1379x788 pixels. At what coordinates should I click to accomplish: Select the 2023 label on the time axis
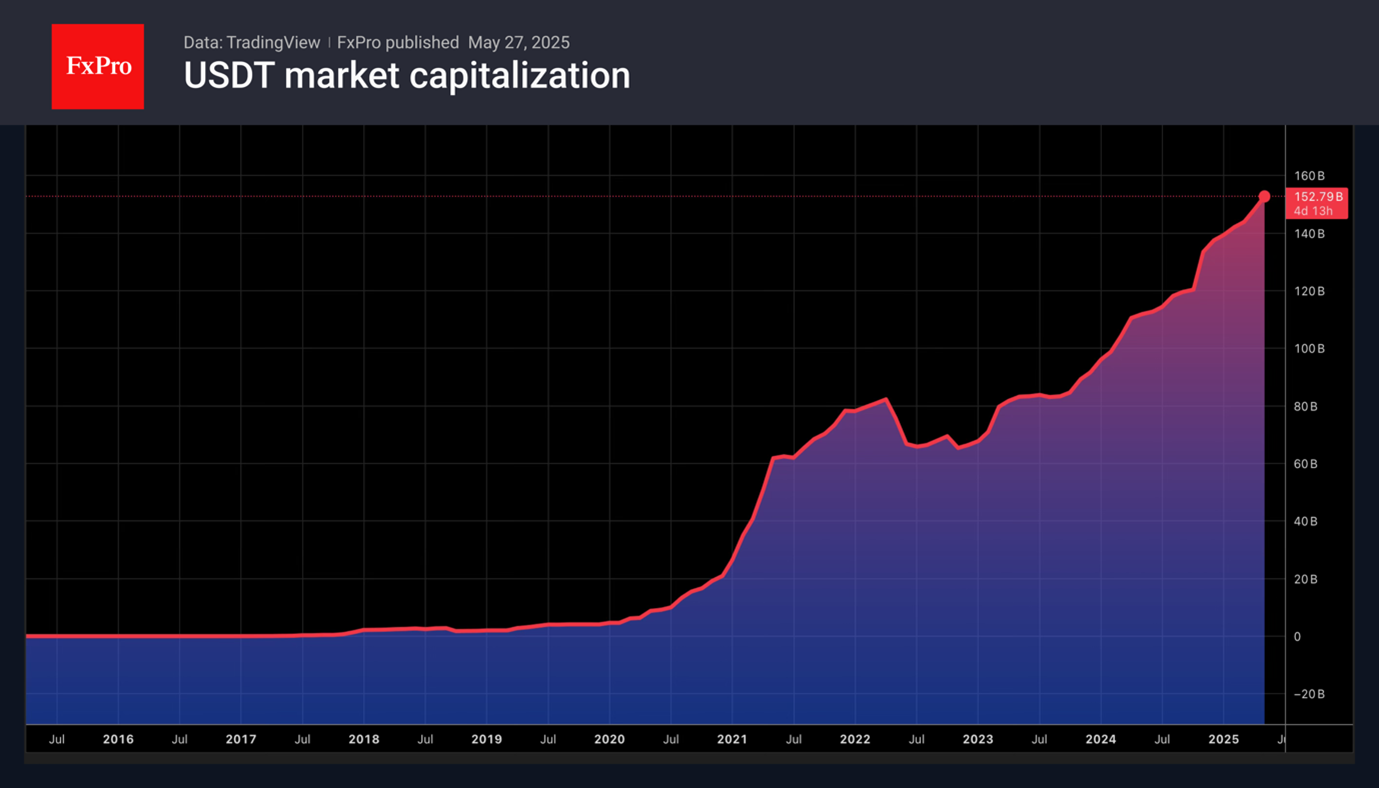[978, 740]
